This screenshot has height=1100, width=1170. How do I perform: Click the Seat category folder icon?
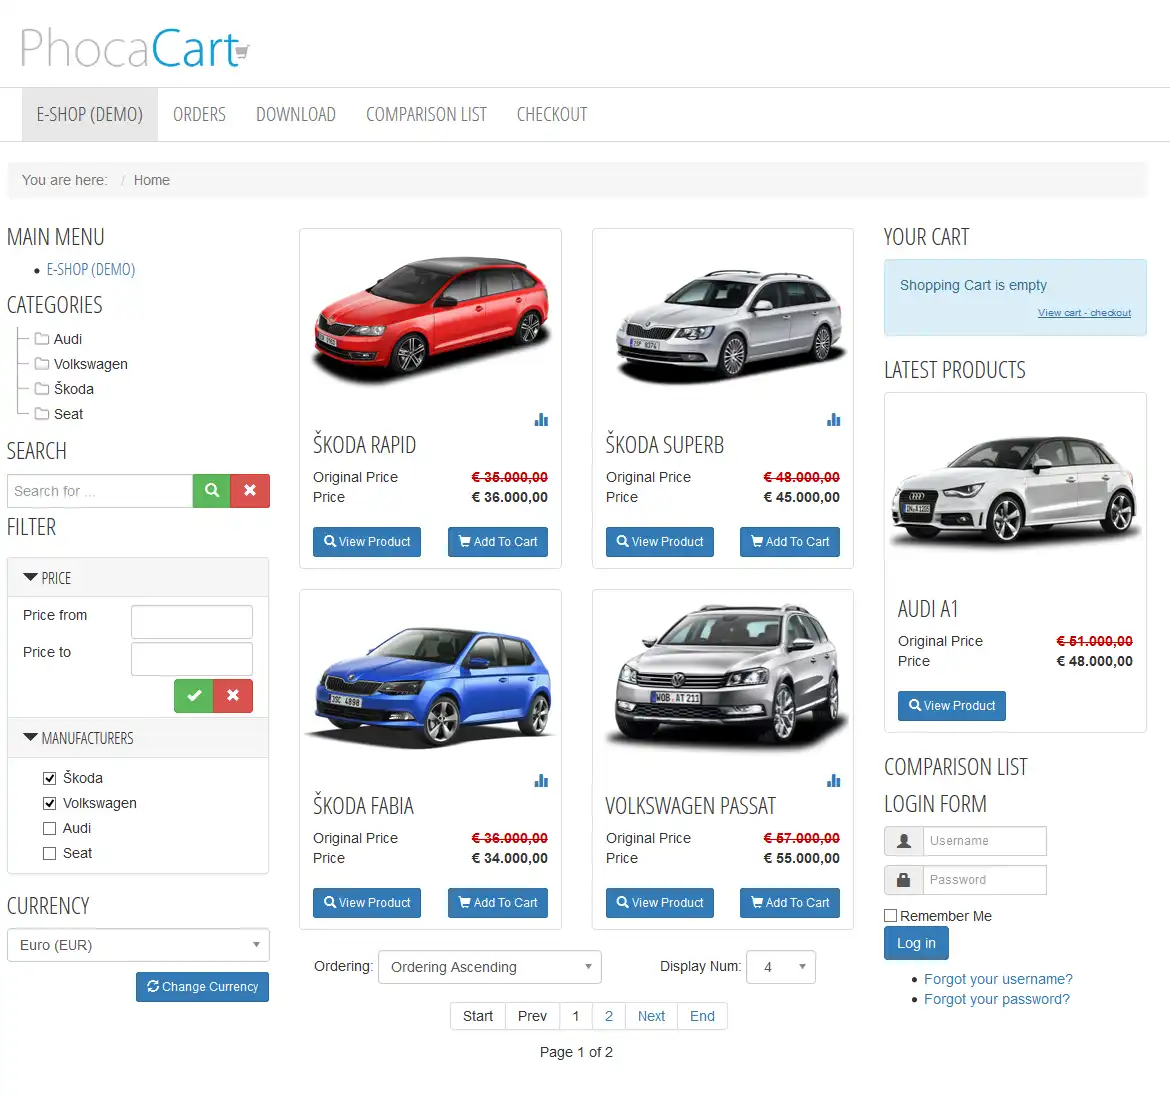[x=42, y=413]
